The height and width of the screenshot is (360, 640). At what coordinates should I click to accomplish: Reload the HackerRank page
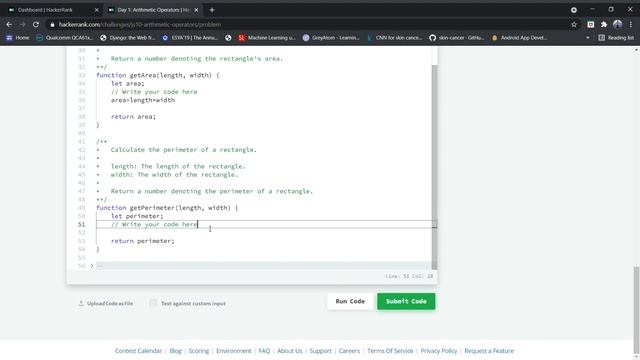[x=36, y=24]
